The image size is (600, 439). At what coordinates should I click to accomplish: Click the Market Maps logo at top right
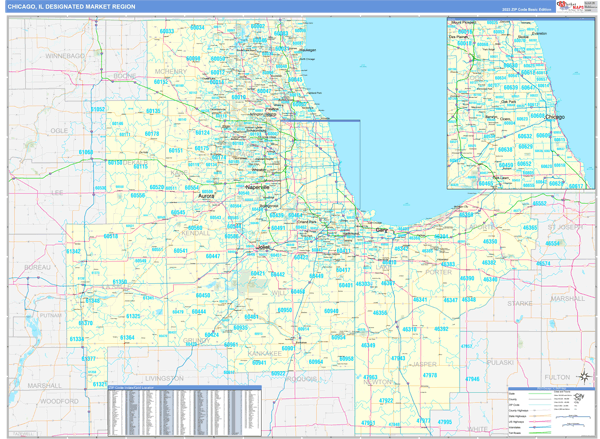click(569, 6)
